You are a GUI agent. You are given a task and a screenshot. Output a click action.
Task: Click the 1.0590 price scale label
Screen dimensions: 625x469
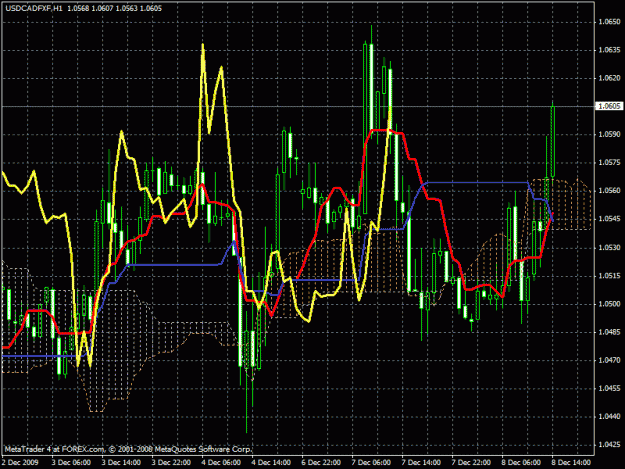tap(609, 134)
